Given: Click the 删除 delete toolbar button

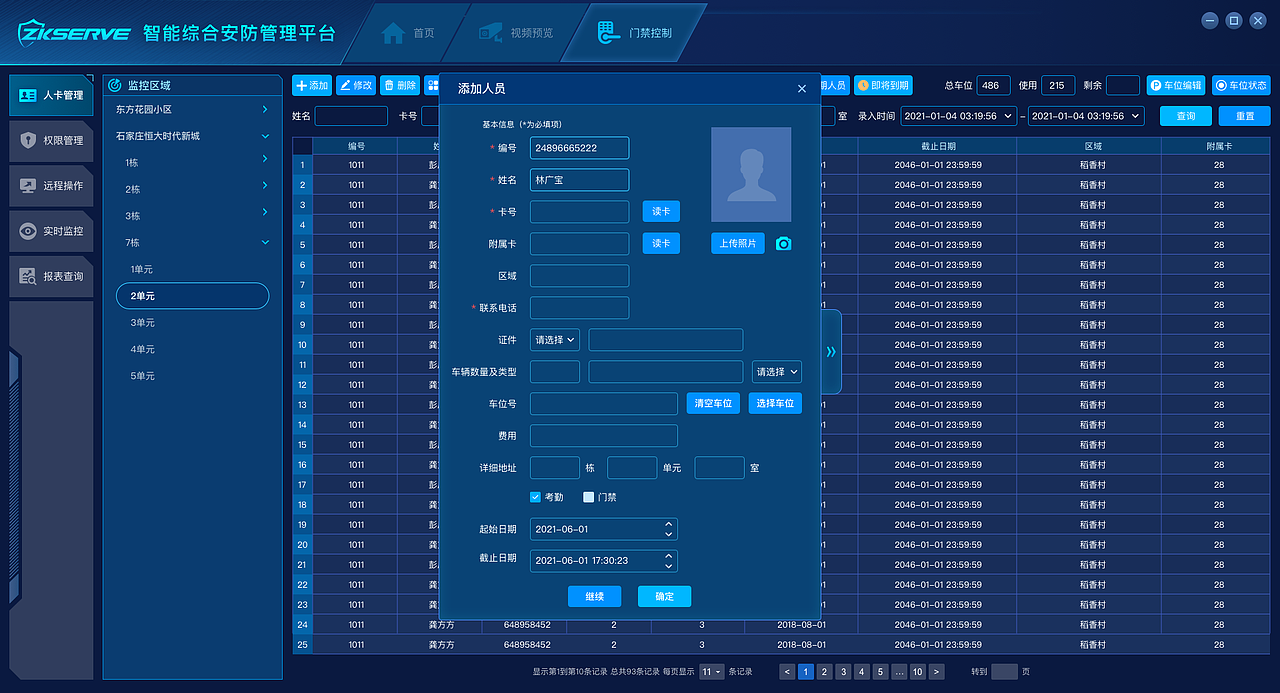Looking at the screenshot, I should [x=400, y=86].
